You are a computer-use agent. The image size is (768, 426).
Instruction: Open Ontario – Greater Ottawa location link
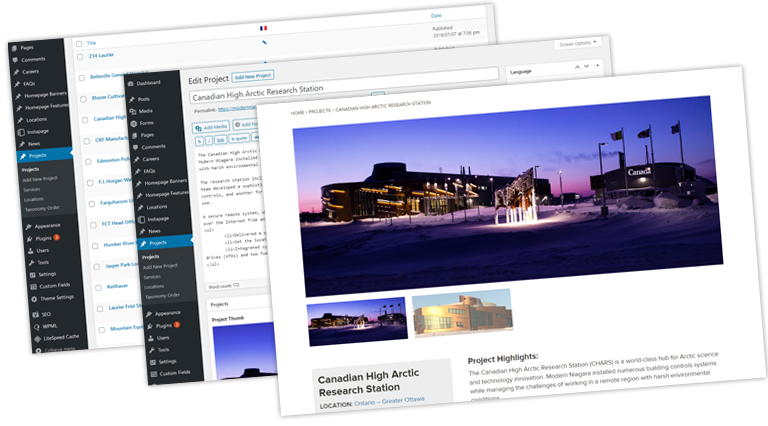tap(389, 401)
